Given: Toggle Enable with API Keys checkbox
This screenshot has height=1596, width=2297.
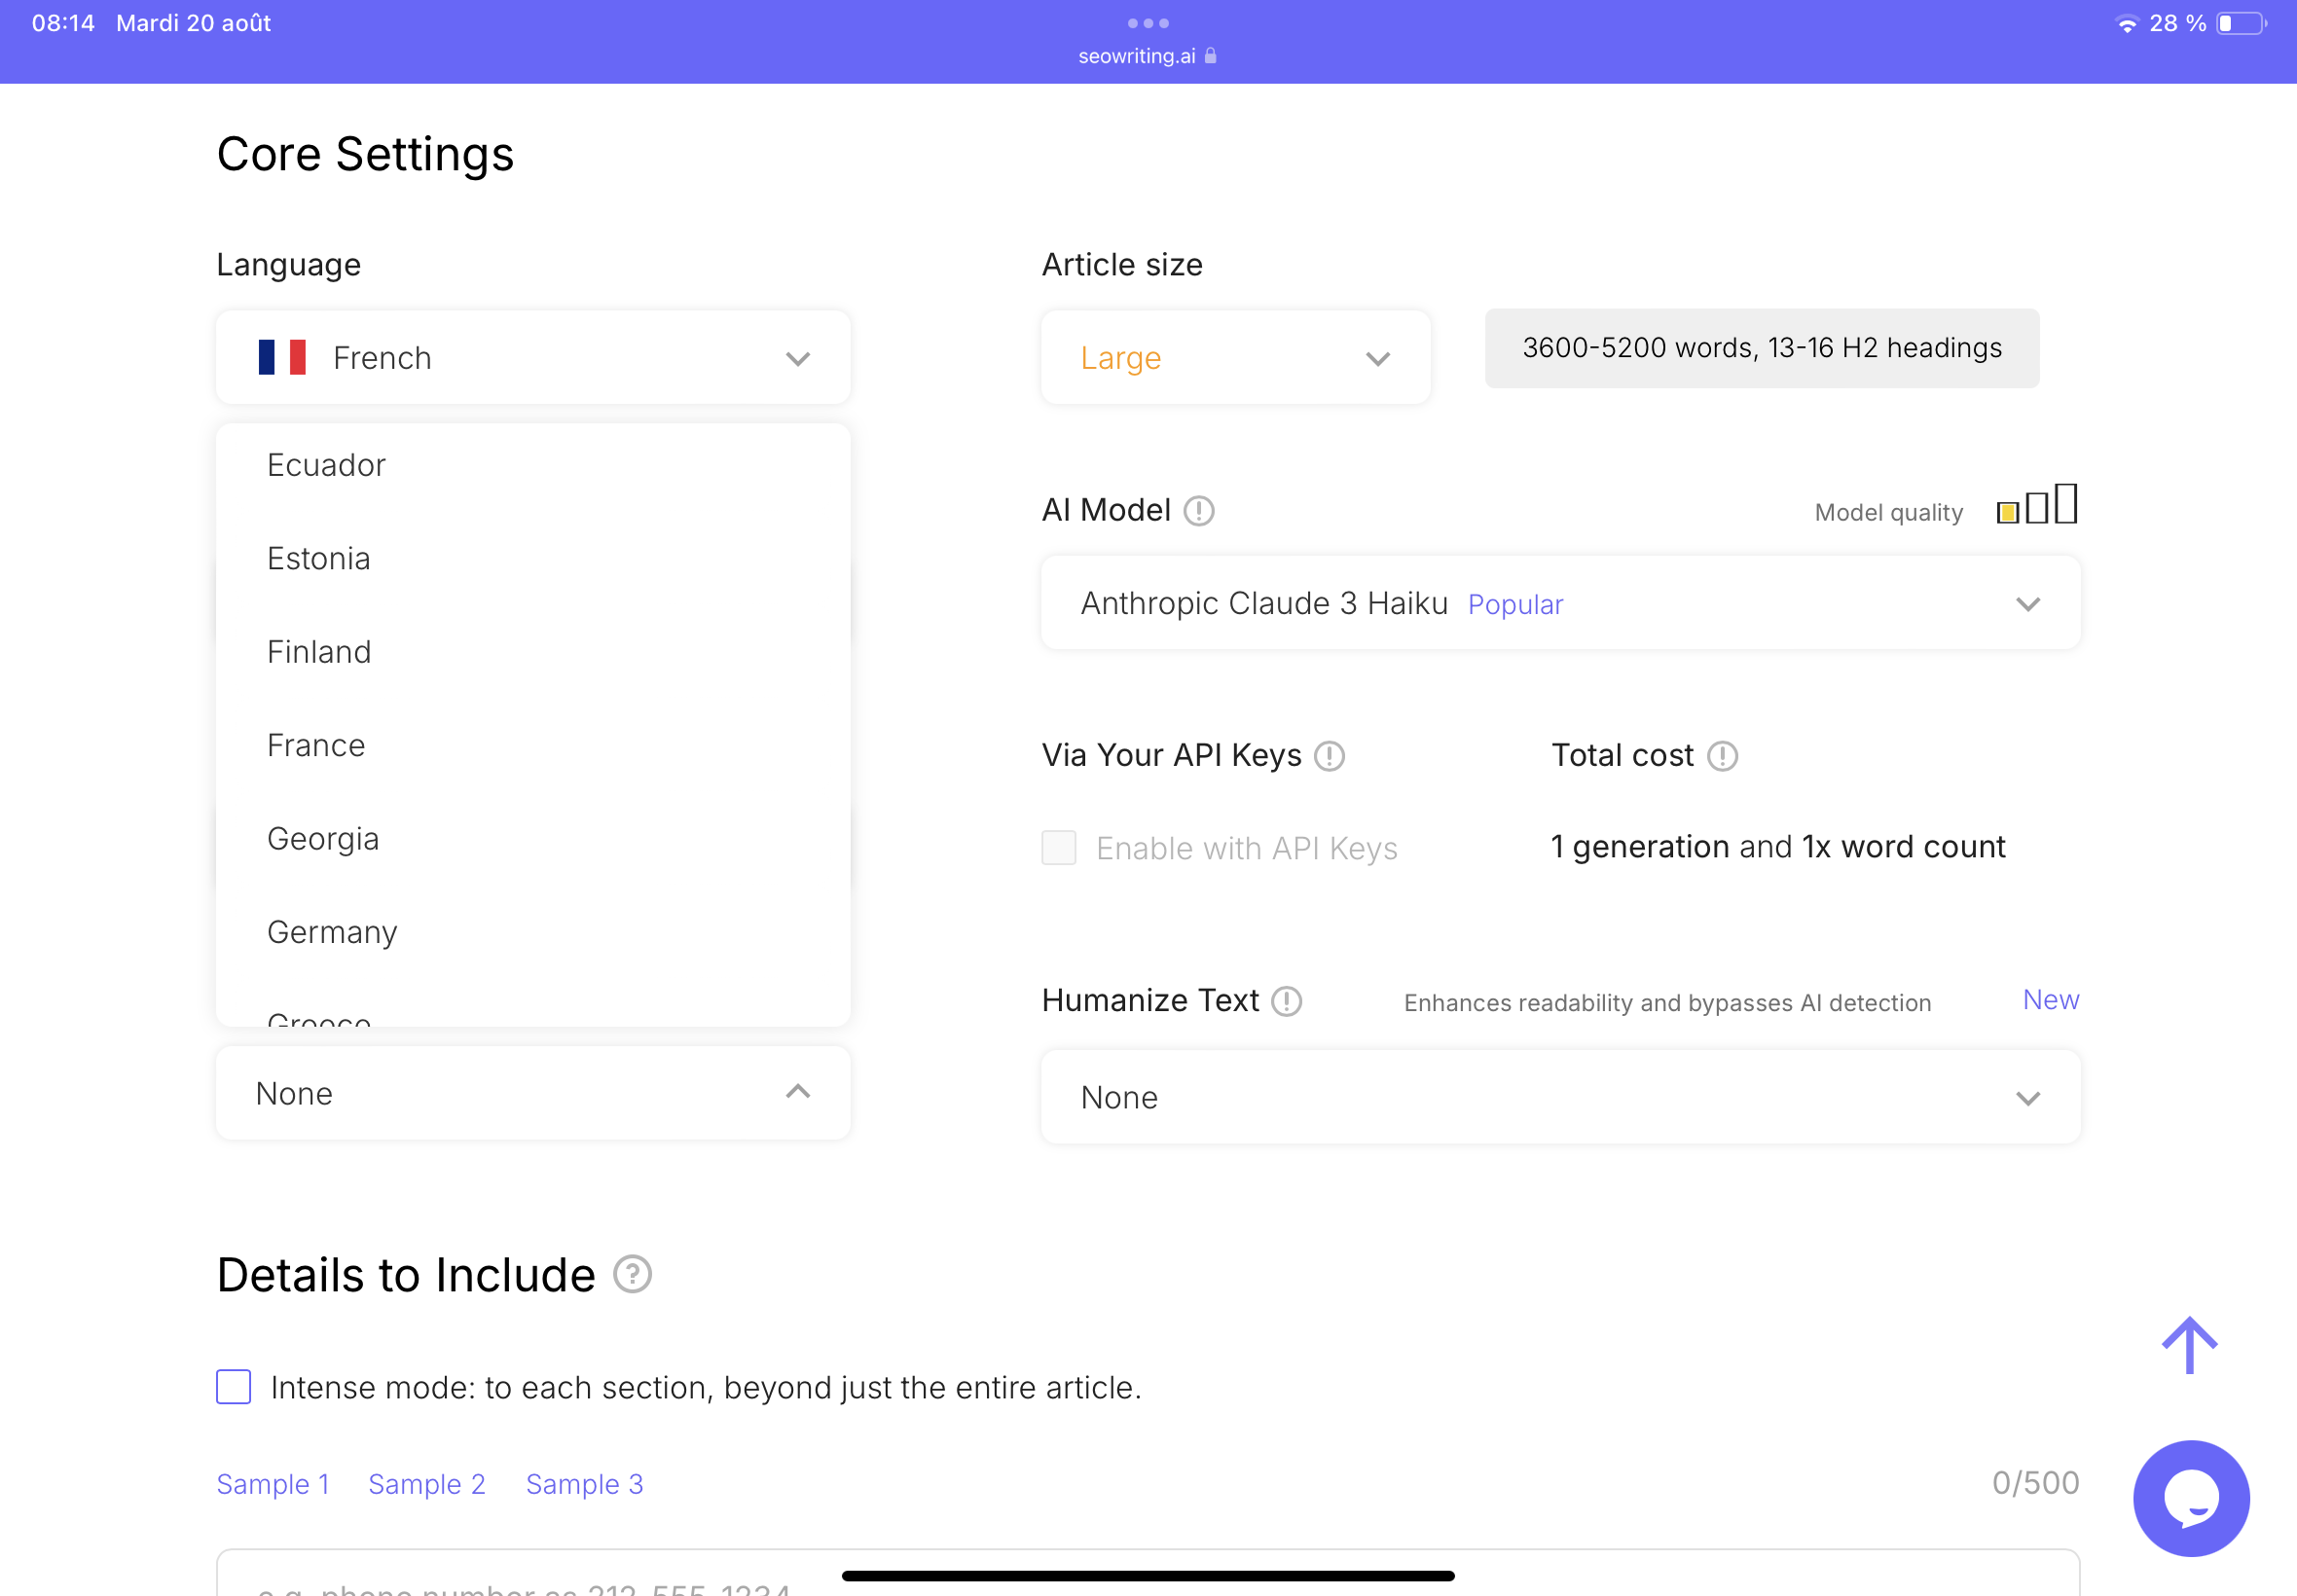Looking at the screenshot, I should coord(1058,847).
